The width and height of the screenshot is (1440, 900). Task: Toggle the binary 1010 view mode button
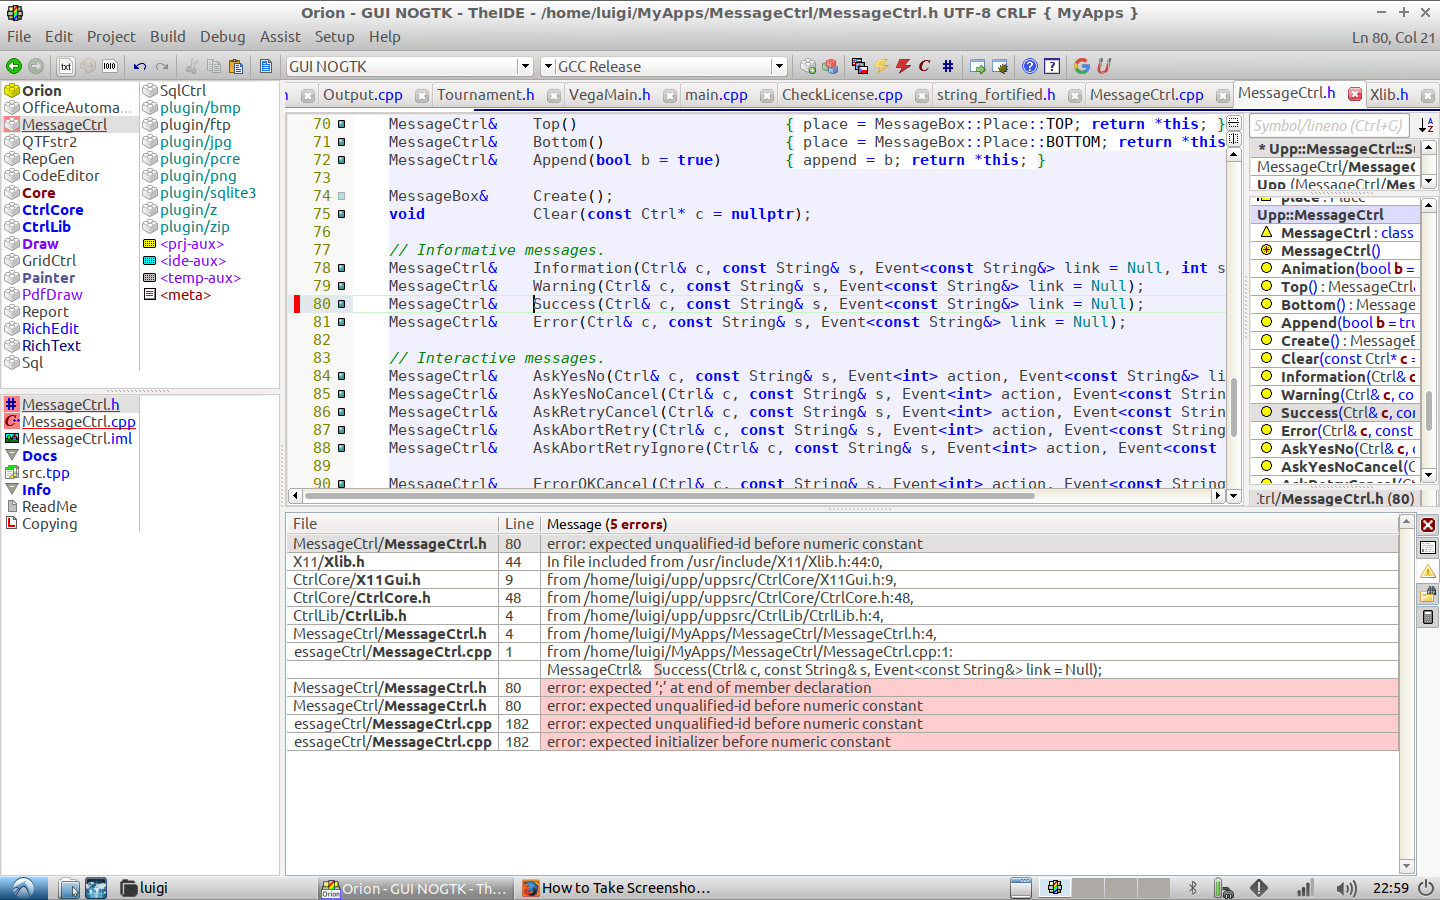[110, 66]
